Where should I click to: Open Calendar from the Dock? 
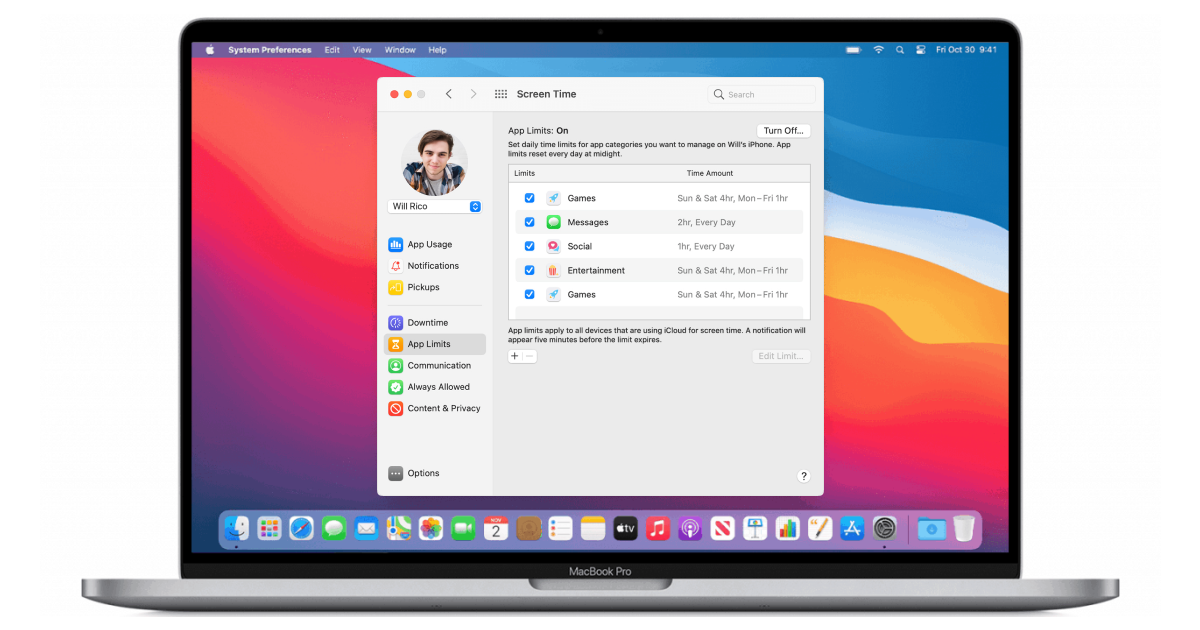(x=496, y=528)
